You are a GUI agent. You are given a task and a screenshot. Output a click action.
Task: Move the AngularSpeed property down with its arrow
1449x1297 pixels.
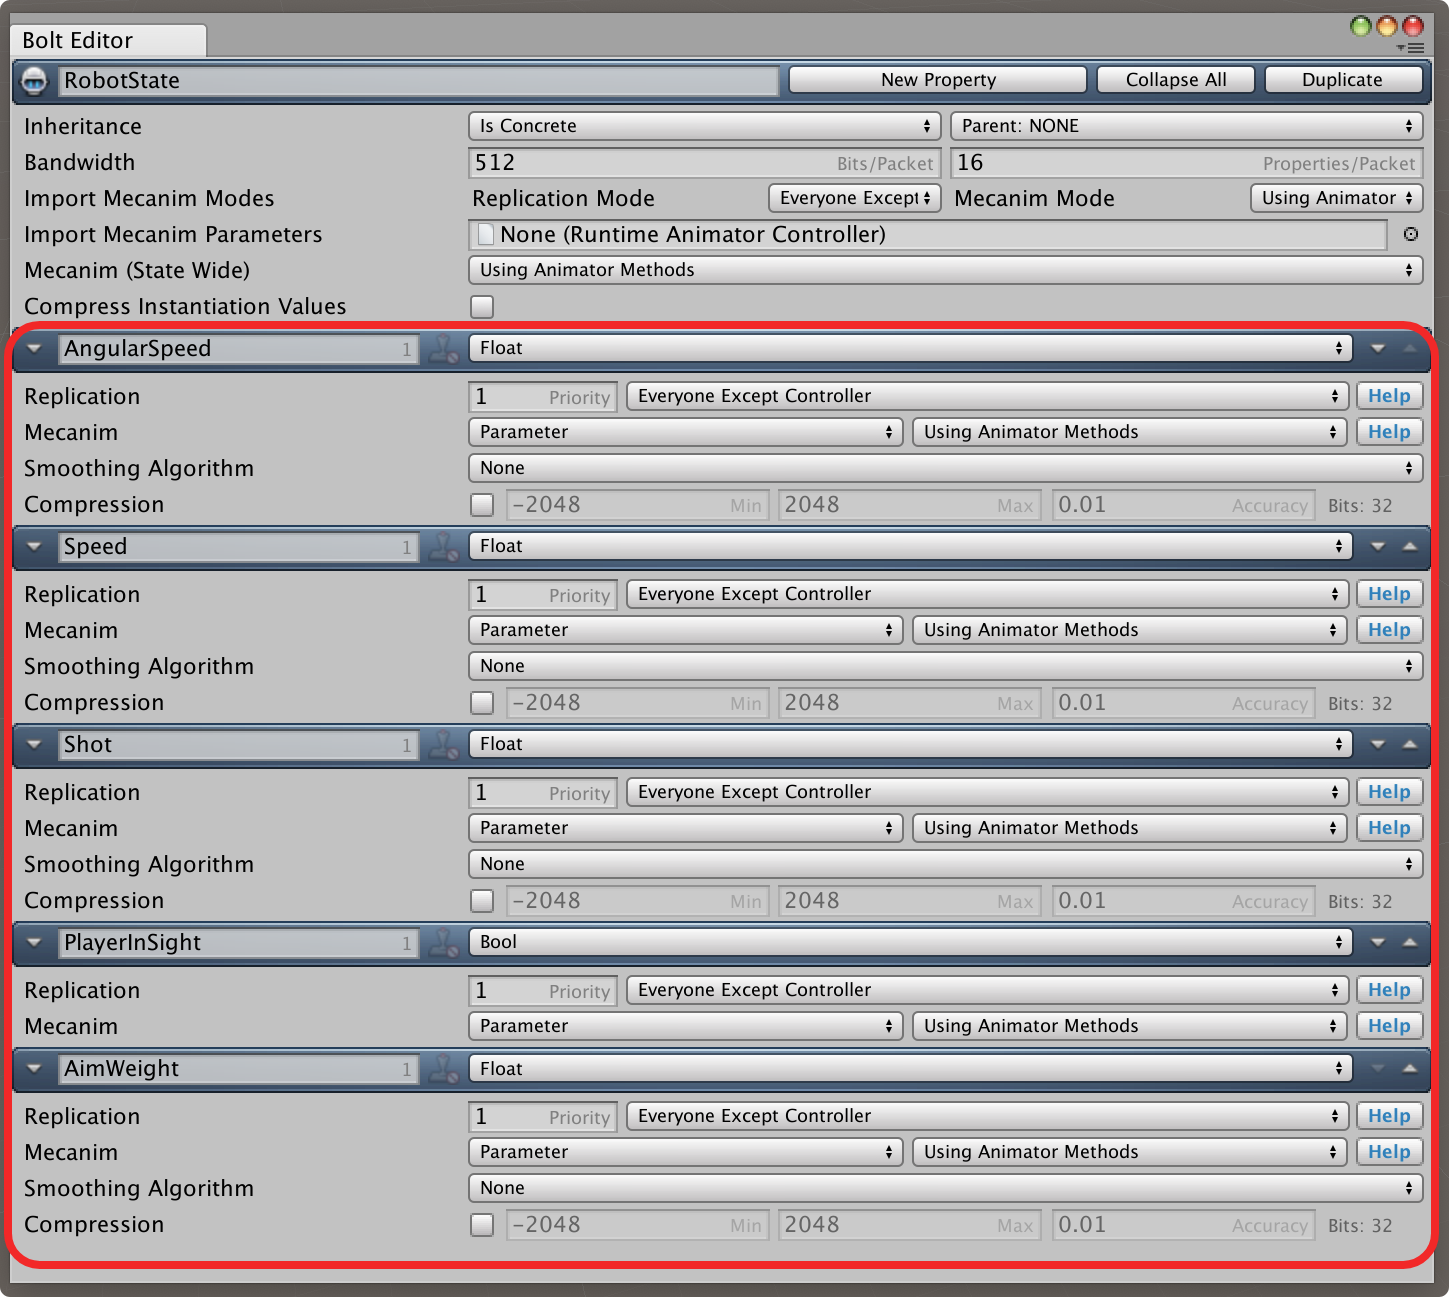1378,349
